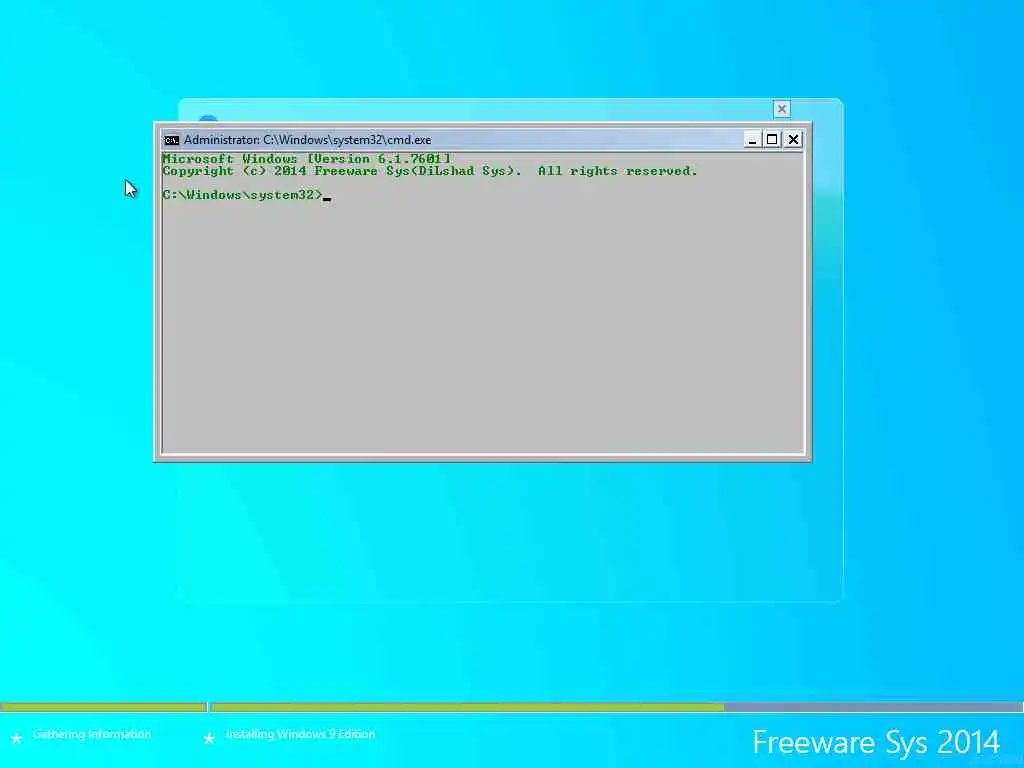The width and height of the screenshot is (1024, 768).
Task: Click the cmd prompt line C:\Windows\system32>
Action: pyautogui.click(x=242, y=195)
